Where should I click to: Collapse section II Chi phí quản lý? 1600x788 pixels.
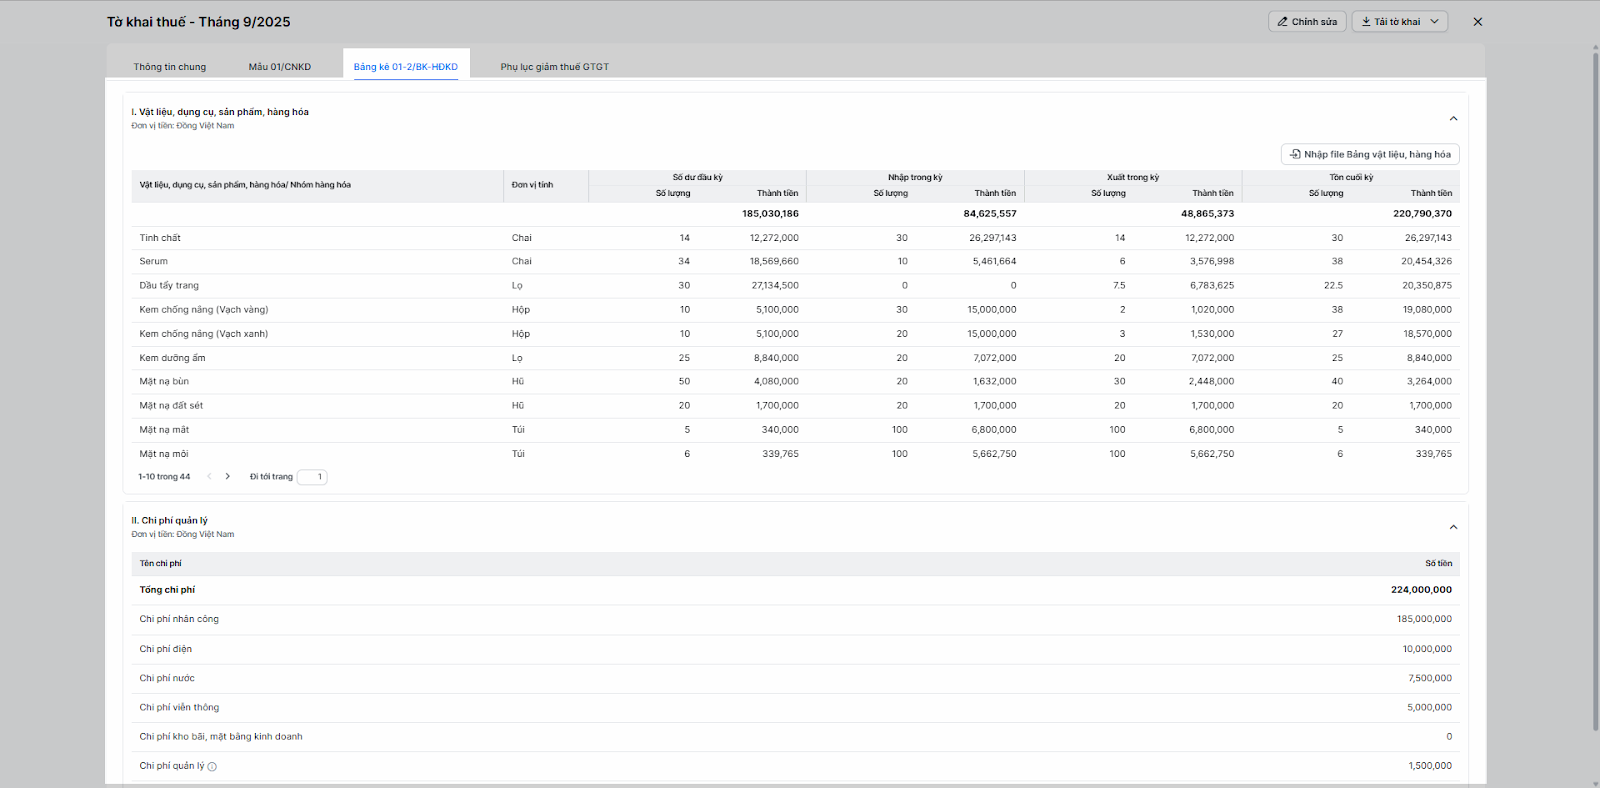click(1453, 527)
